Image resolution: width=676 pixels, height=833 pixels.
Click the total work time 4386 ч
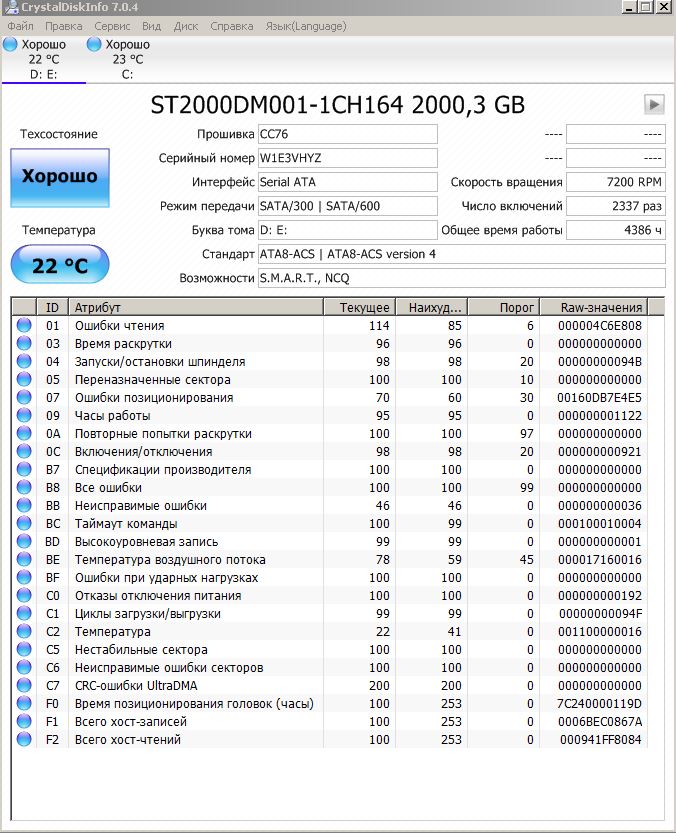[615, 230]
